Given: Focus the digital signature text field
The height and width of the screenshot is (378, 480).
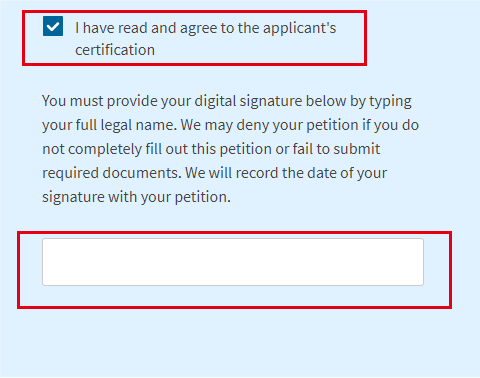Looking at the screenshot, I should (233, 262).
